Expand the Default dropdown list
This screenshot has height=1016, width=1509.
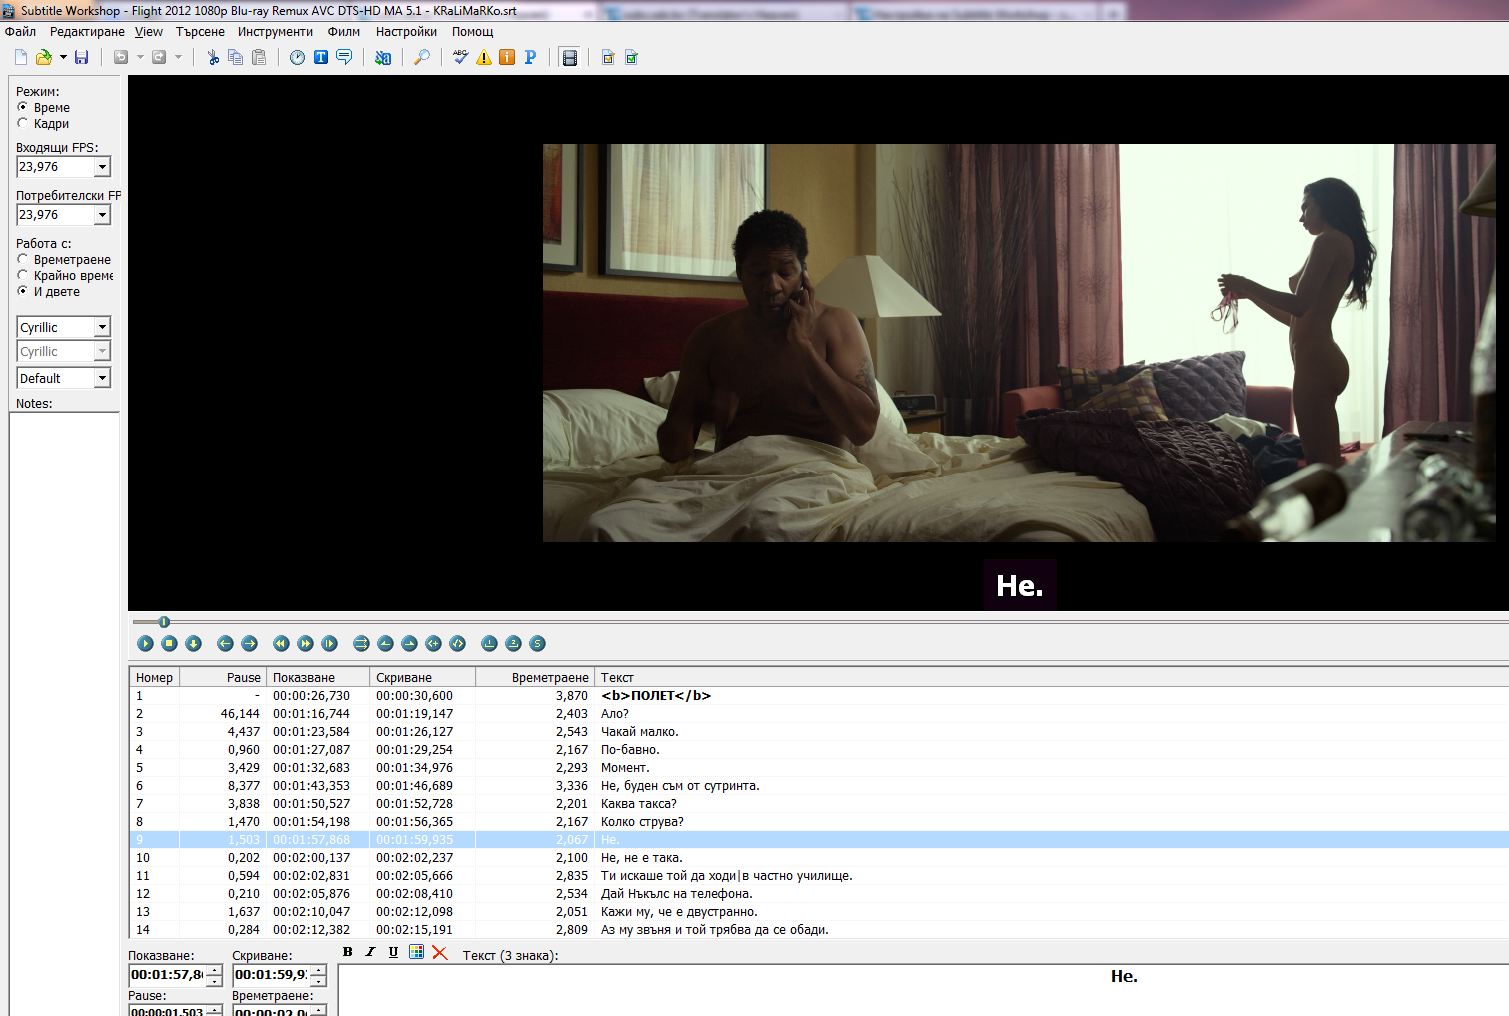click(x=102, y=379)
